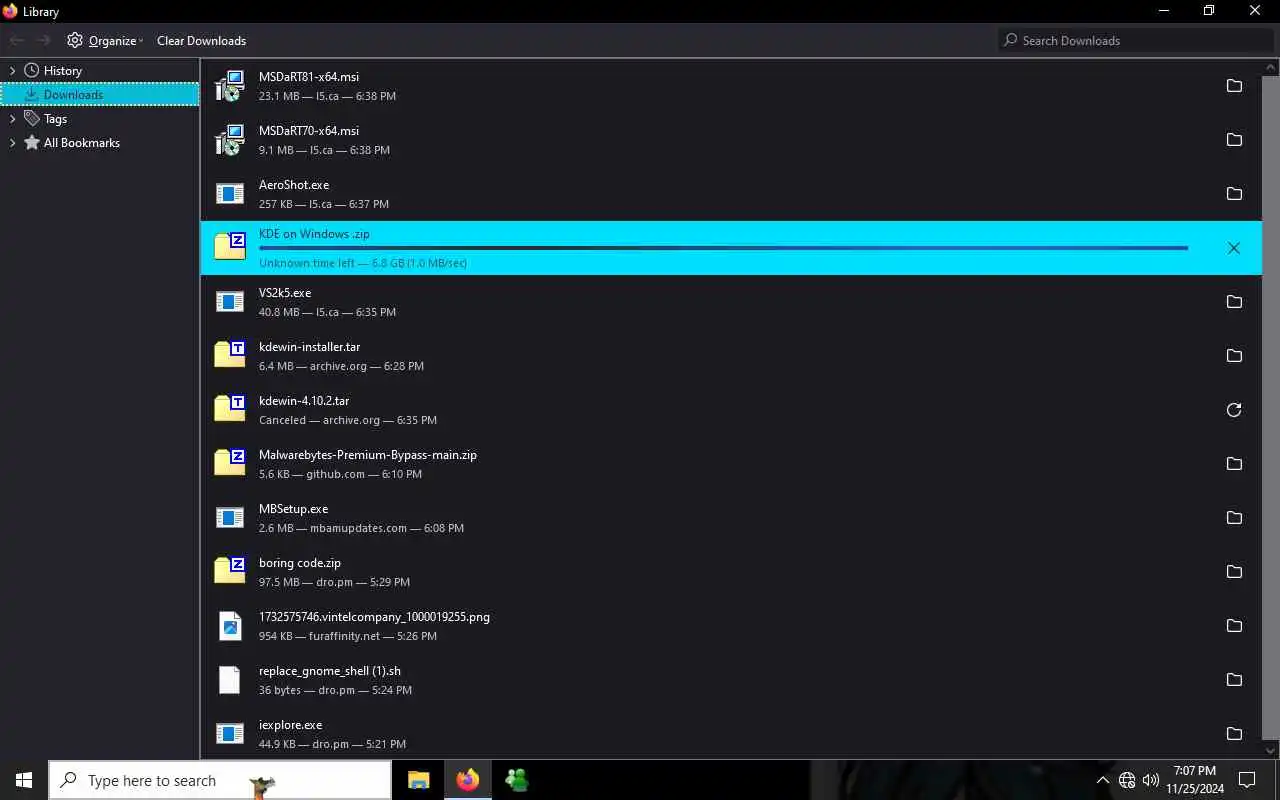Show kdewin-installer.tar in folder
This screenshot has height=800, width=1280.
coord(1234,356)
